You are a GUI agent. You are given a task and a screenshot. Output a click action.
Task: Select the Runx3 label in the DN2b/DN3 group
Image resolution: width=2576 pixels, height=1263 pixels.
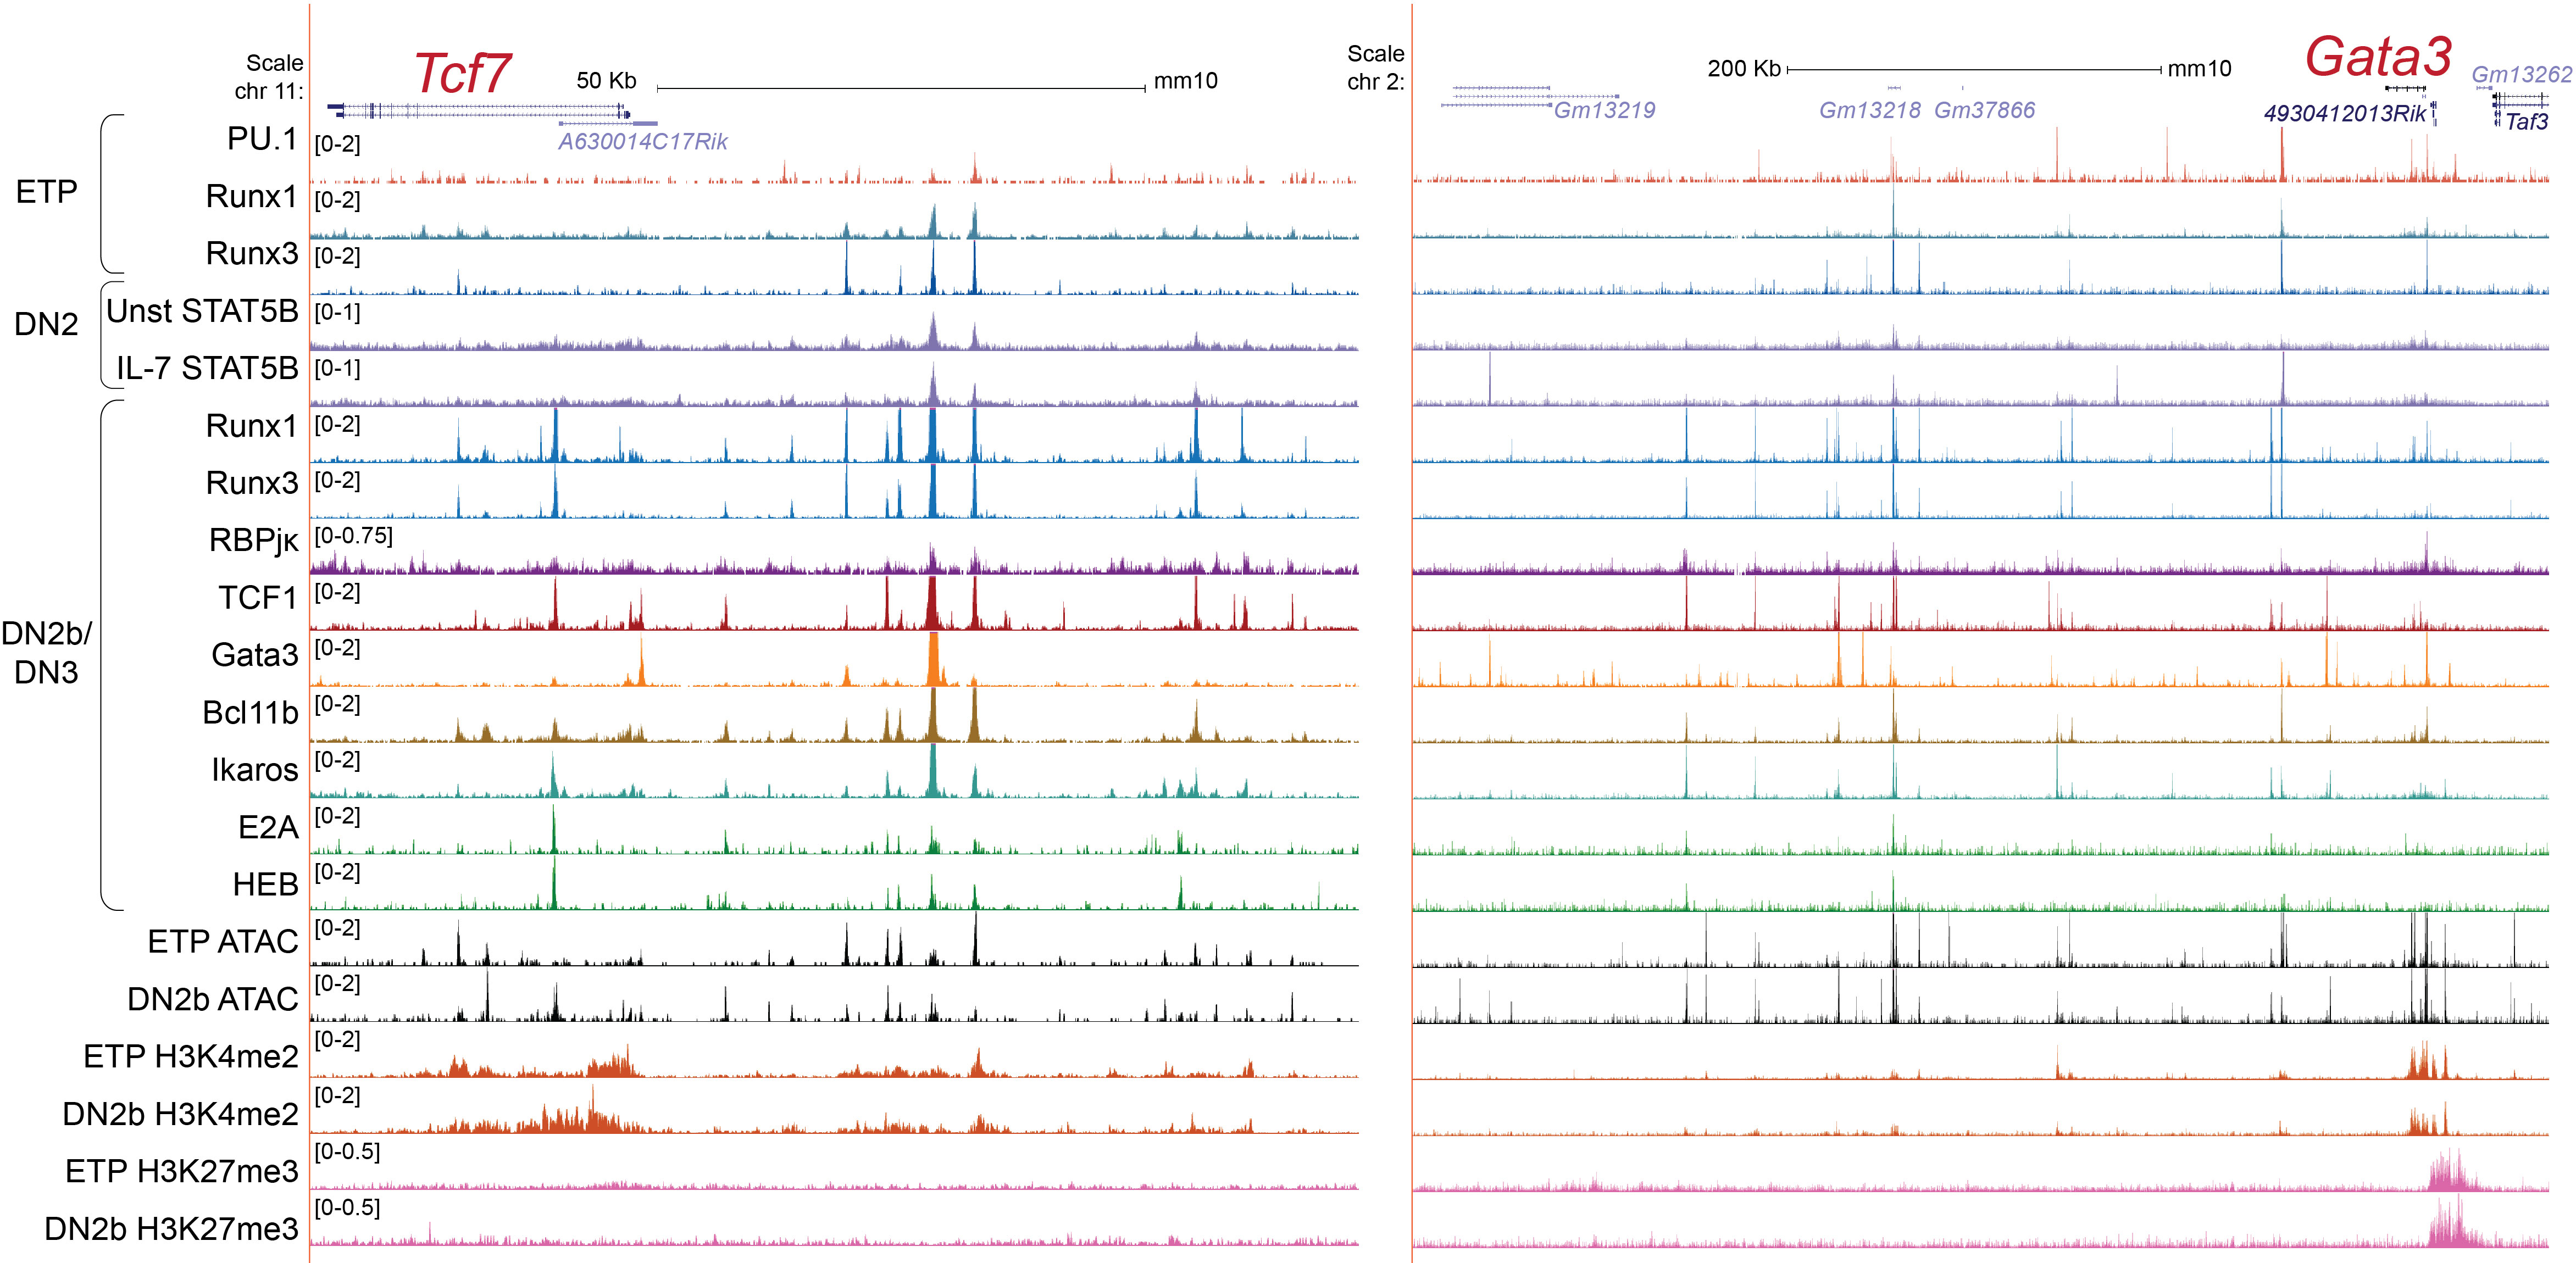251,483
